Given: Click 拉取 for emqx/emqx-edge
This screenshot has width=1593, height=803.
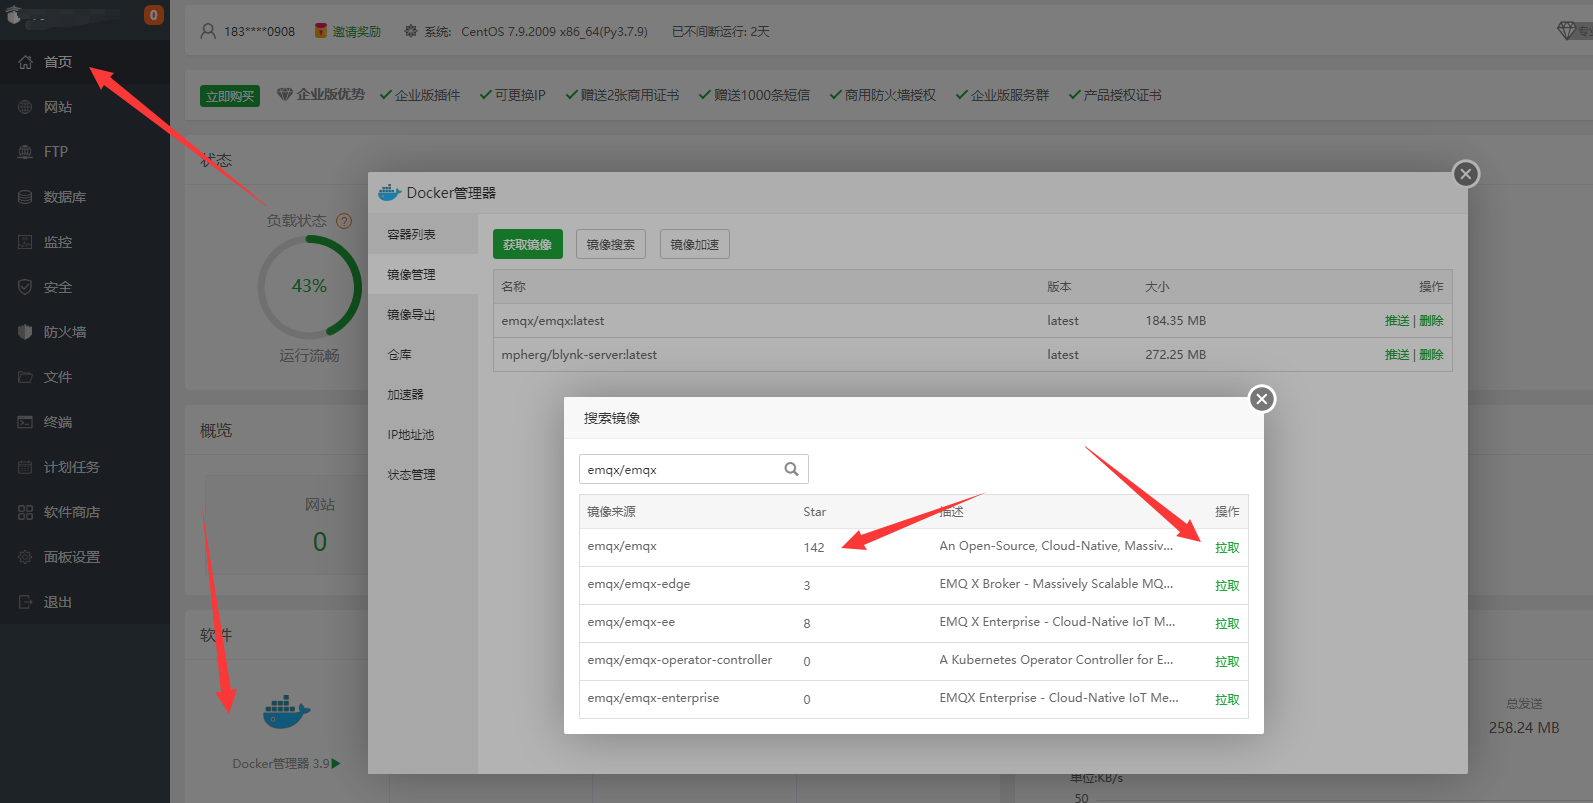Looking at the screenshot, I should (1227, 586).
